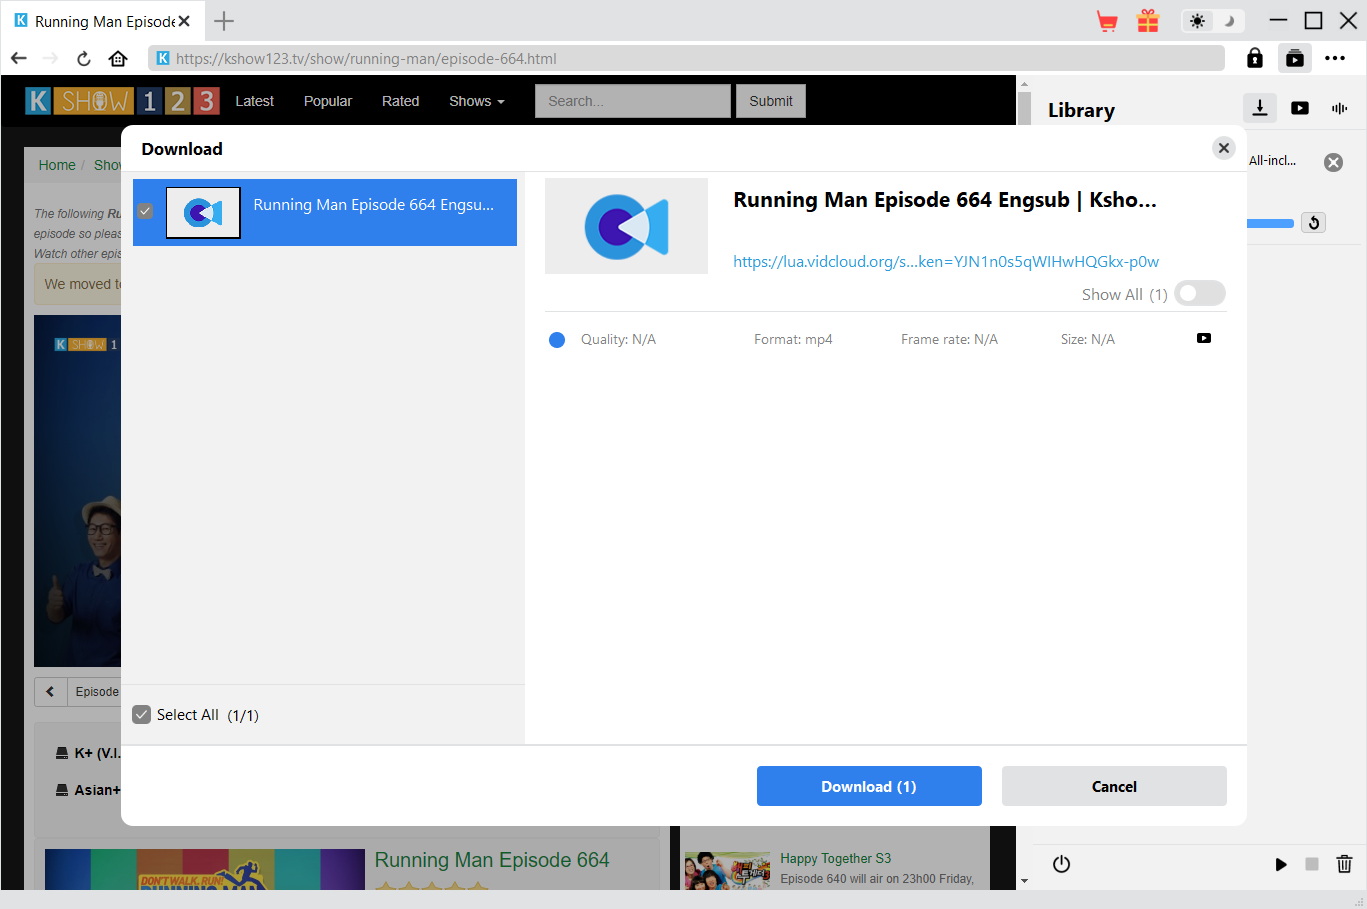Image resolution: width=1367 pixels, height=909 pixels.
Task: Toggle the Show All switch
Action: [1199, 294]
